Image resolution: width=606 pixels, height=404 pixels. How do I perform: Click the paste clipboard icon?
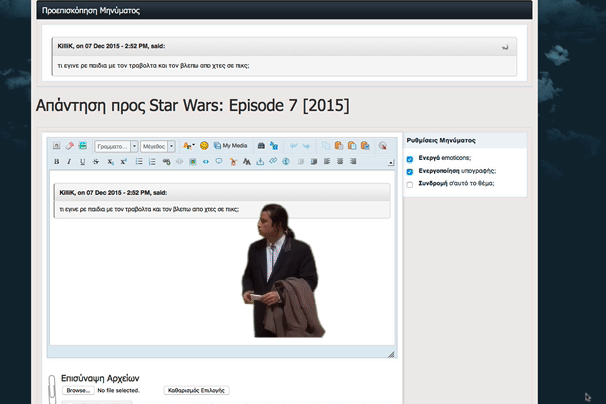pos(339,146)
